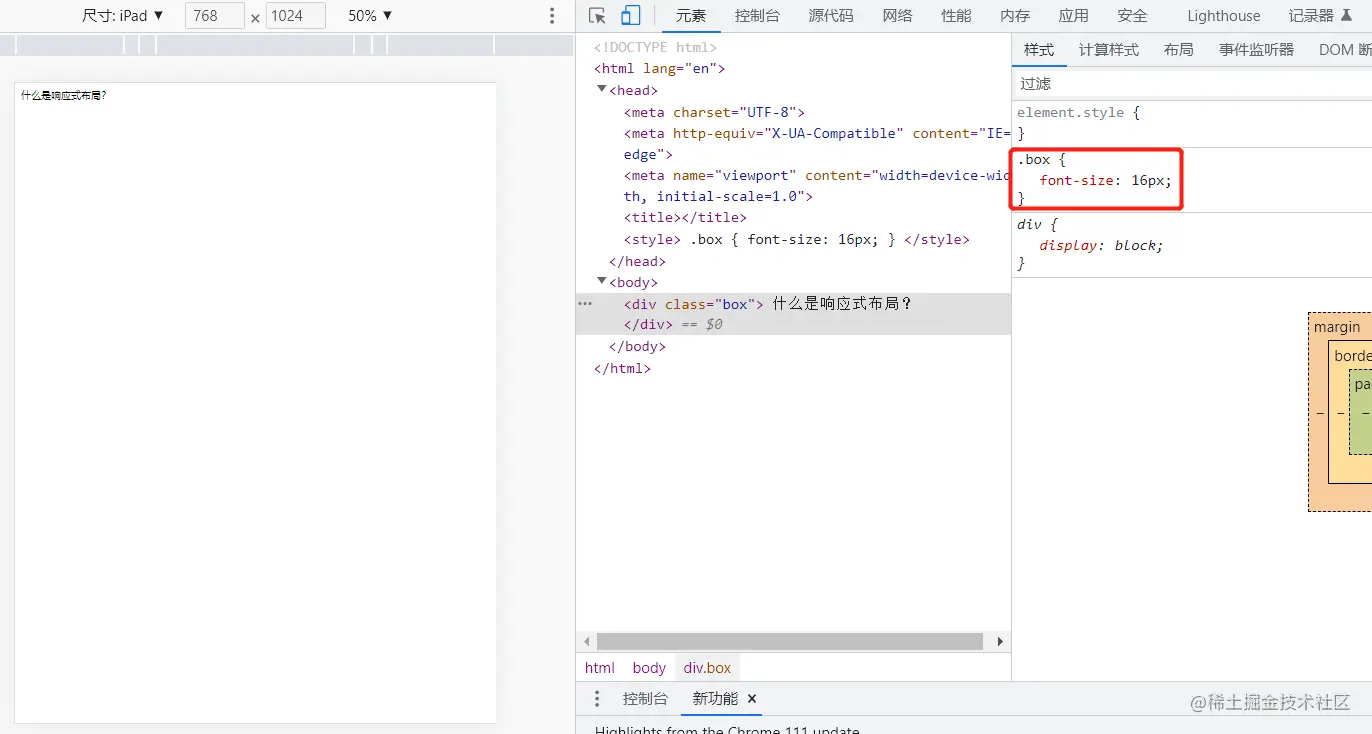Click the margin label in box model
The image size is (1372, 734).
pyautogui.click(x=1337, y=327)
